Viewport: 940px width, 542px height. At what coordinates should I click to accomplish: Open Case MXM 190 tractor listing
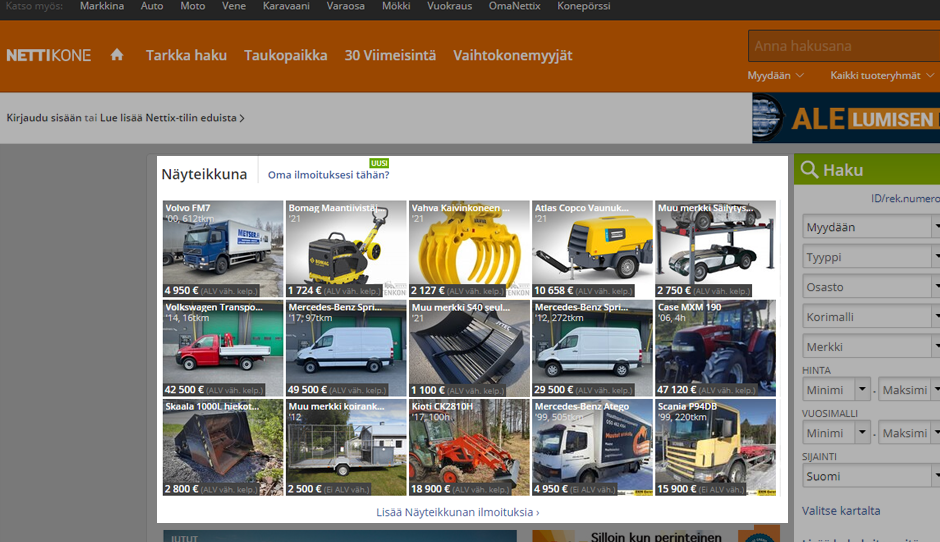[715, 348]
